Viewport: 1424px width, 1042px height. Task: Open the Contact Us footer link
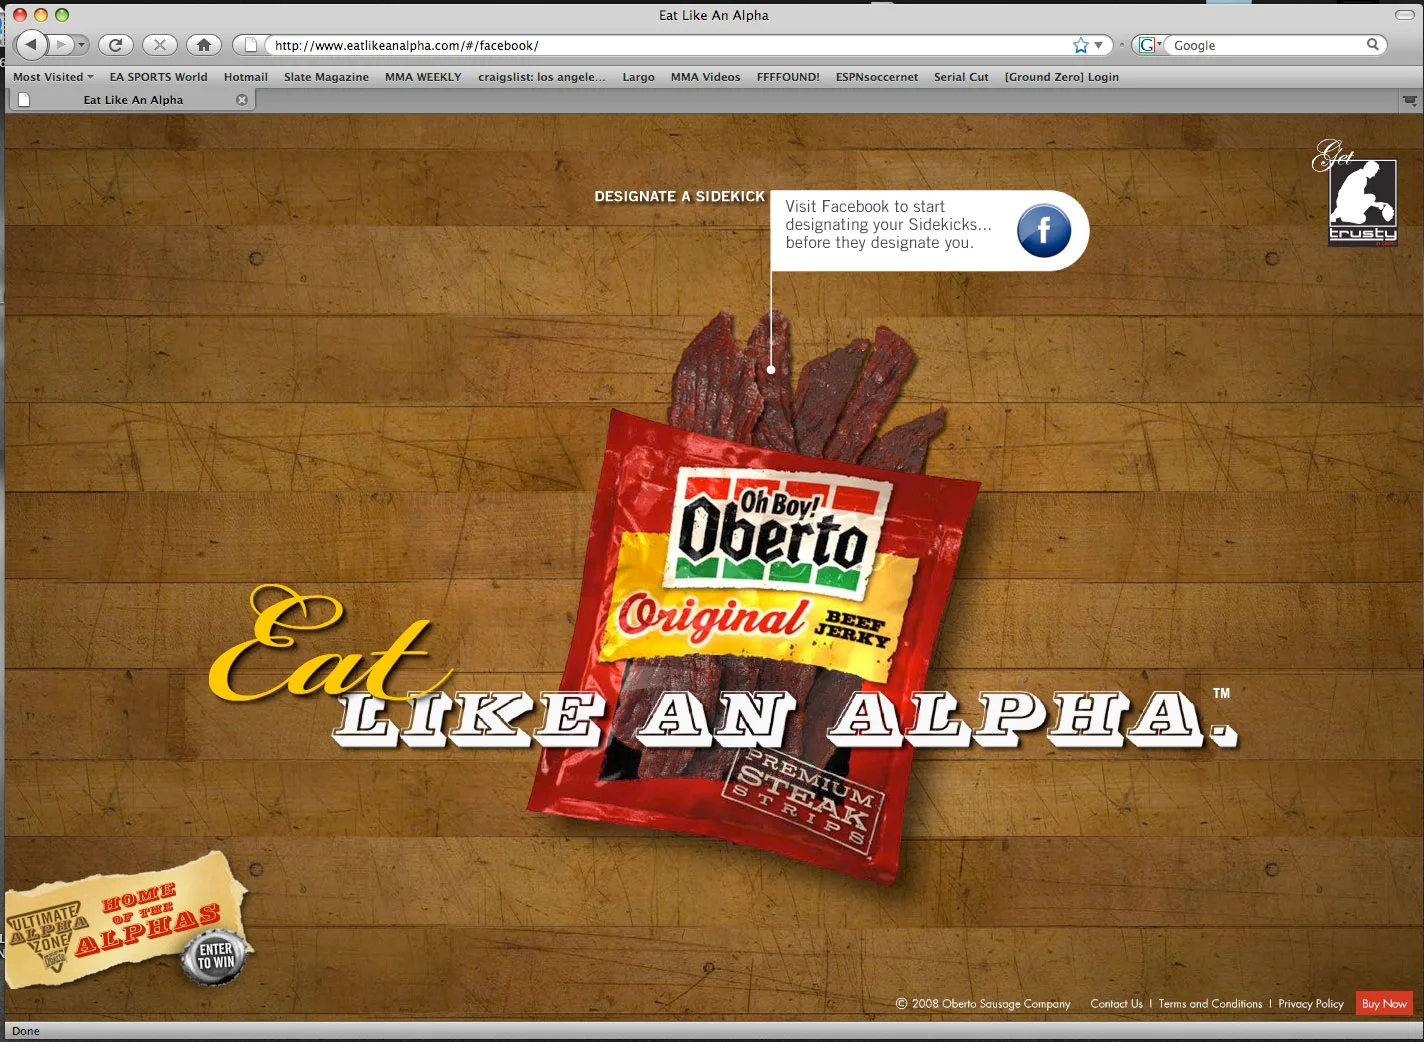pos(1116,1004)
